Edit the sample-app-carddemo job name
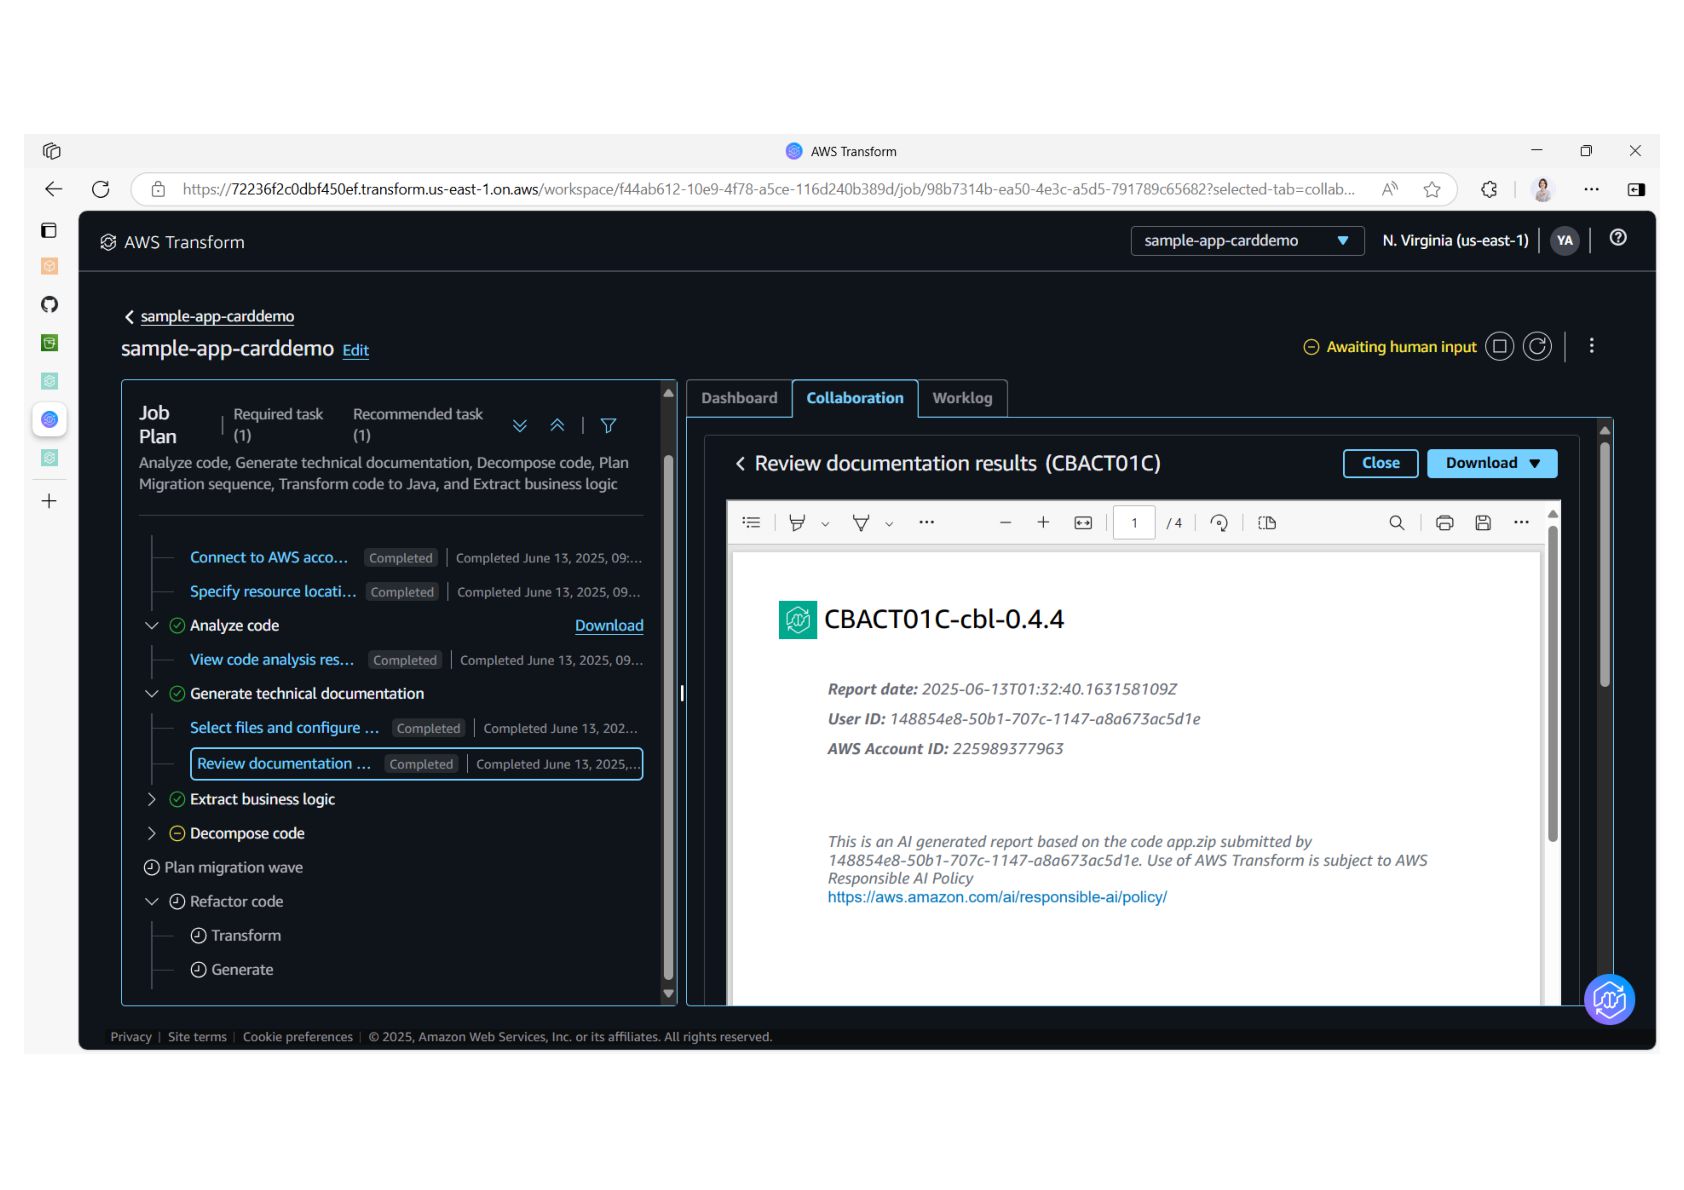Screen dimensions: 1684x1190 [356, 350]
